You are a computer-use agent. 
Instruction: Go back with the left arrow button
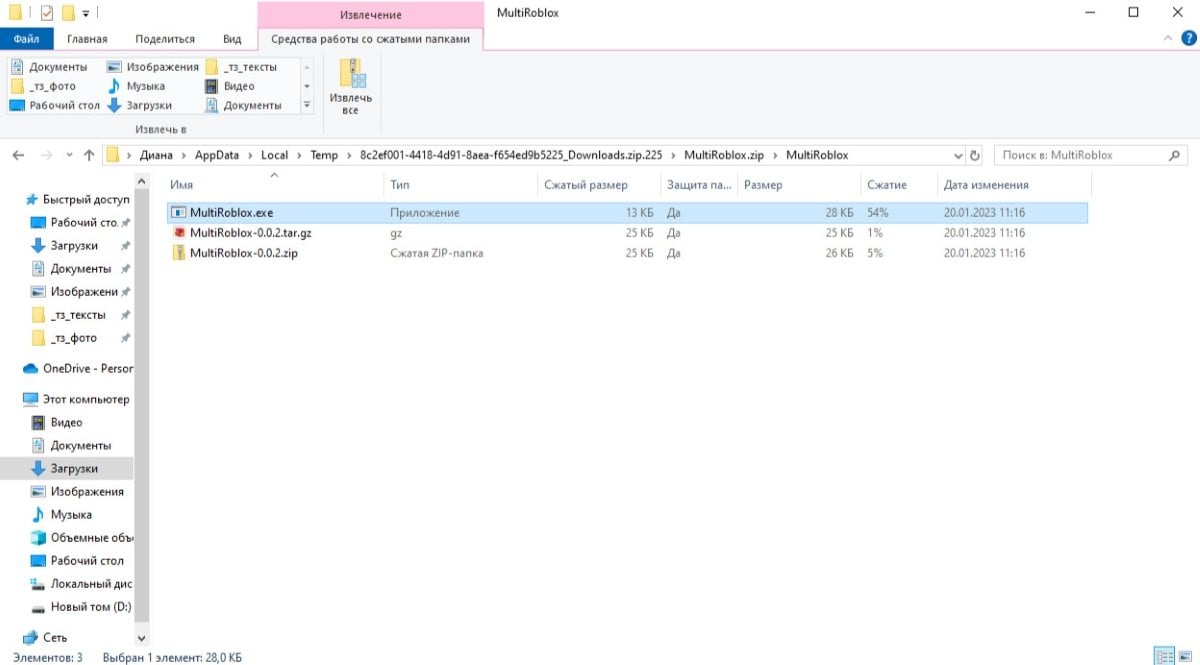[19, 156]
